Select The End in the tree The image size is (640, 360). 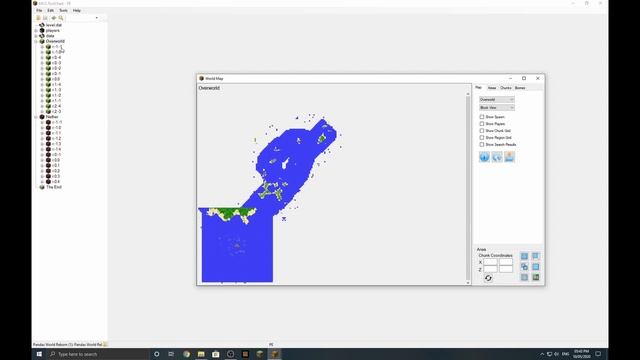[x=53, y=187]
